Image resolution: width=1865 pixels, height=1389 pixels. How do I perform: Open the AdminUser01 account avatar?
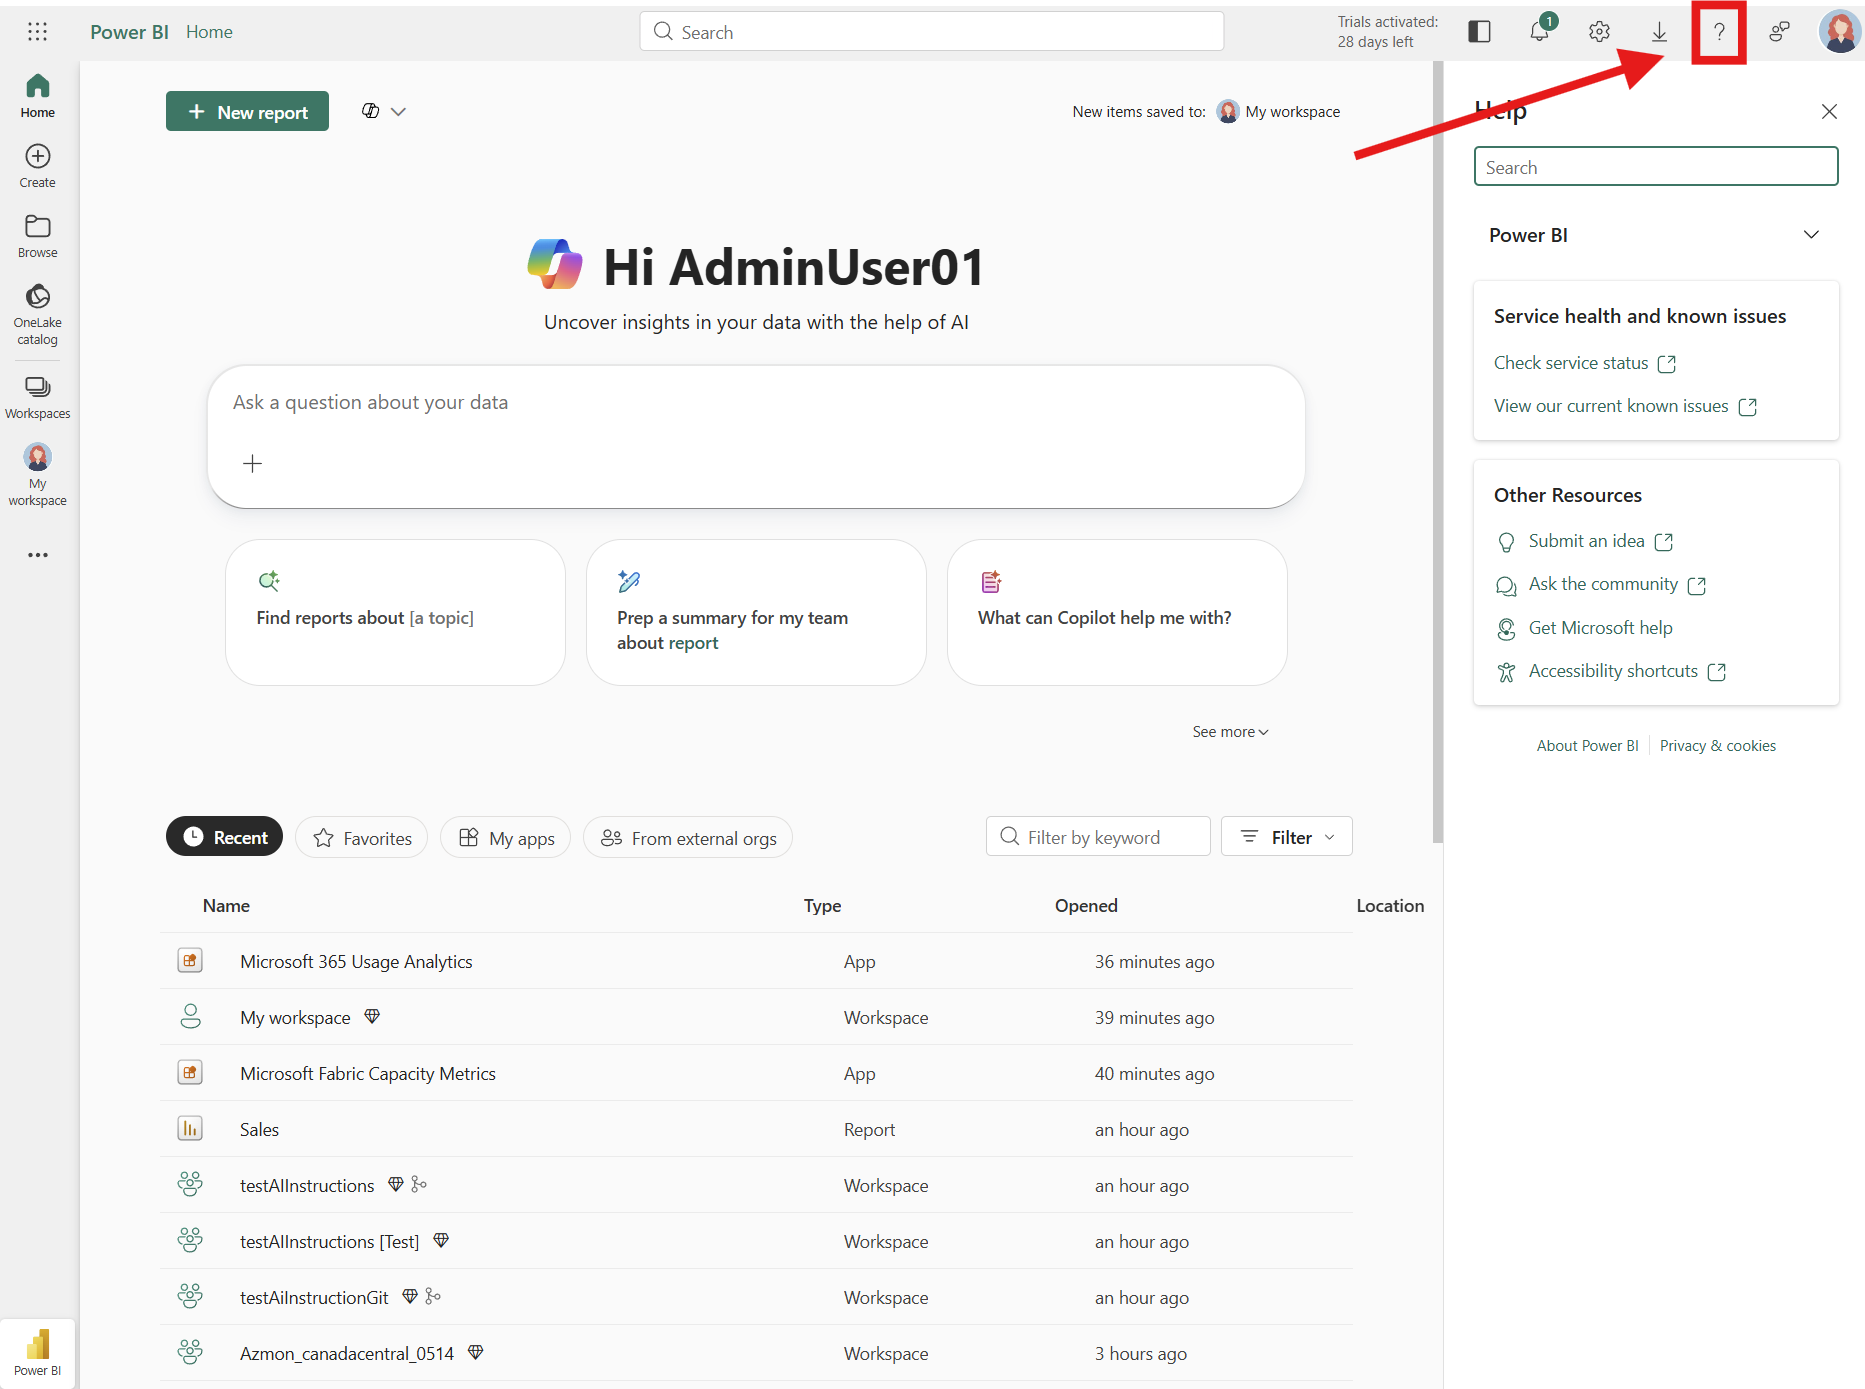click(x=1839, y=32)
